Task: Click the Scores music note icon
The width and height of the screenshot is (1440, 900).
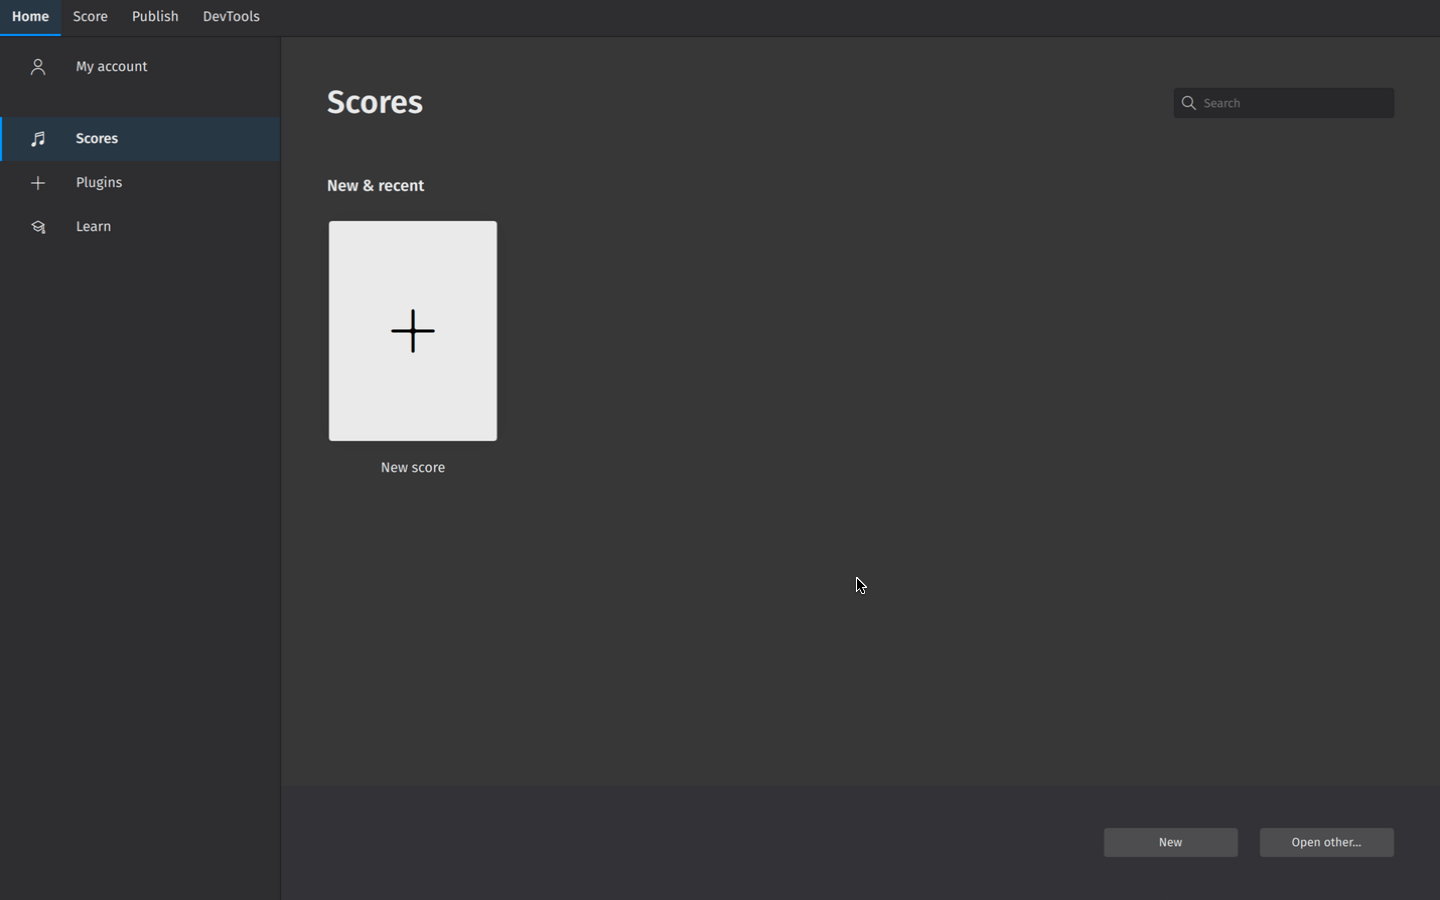Action: (38, 139)
